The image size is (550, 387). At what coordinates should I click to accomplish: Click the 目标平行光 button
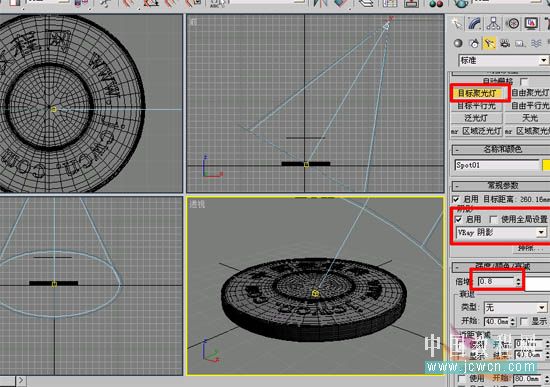tap(477, 105)
